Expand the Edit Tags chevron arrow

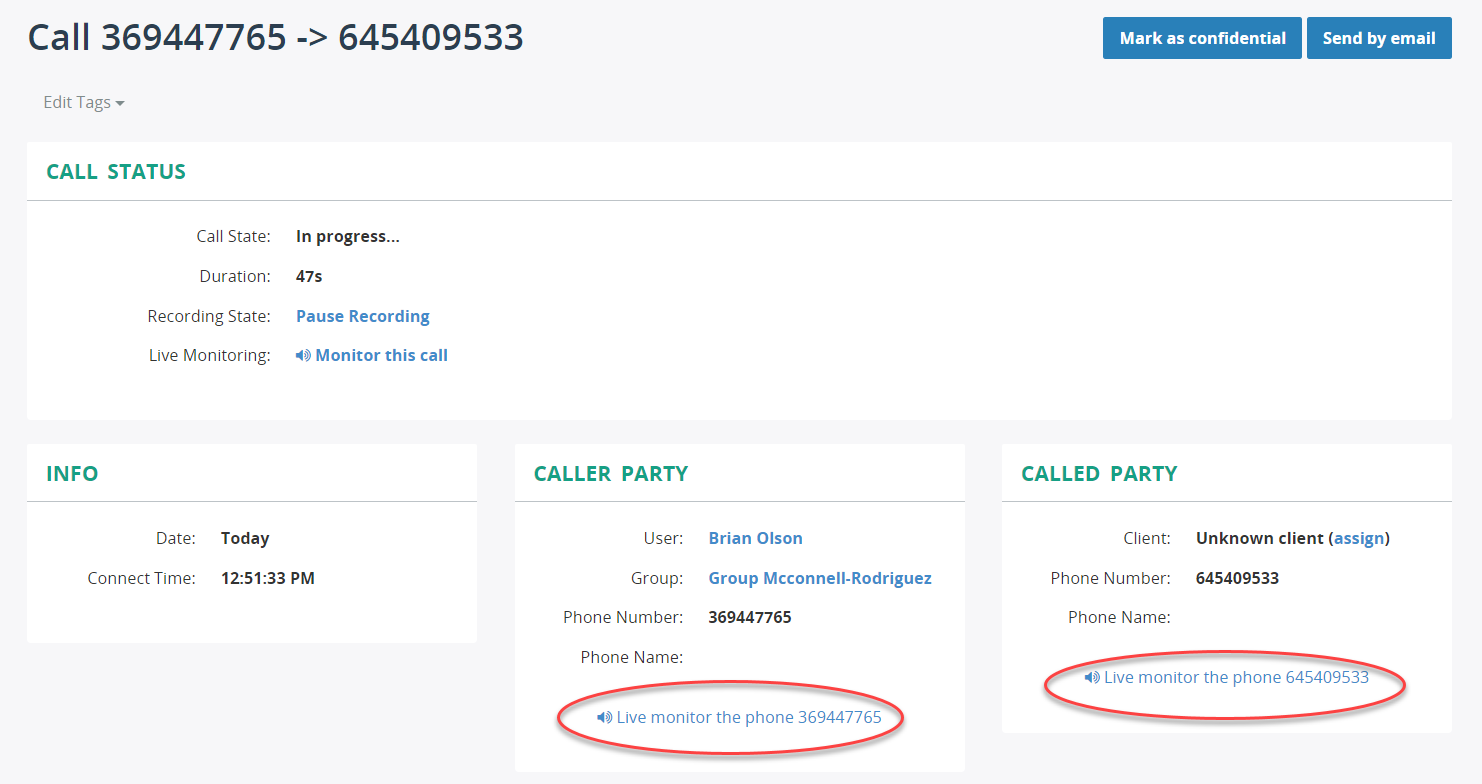click(120, 103)
